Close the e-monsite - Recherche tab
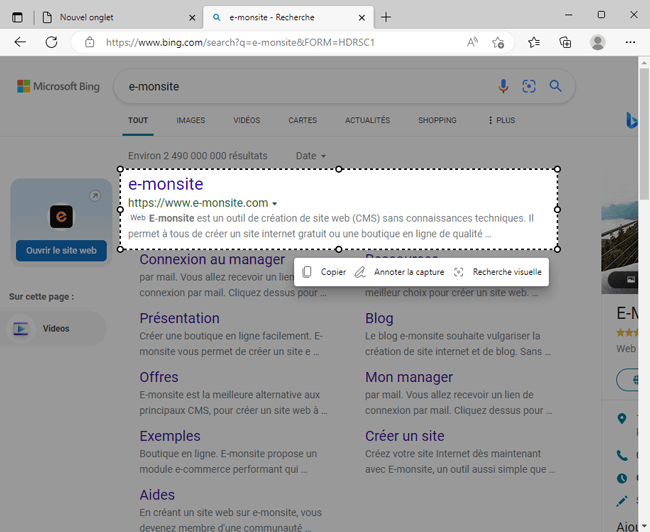Image resolution: width=650 pixels, height=532 pixels. (x=362, y=17)
